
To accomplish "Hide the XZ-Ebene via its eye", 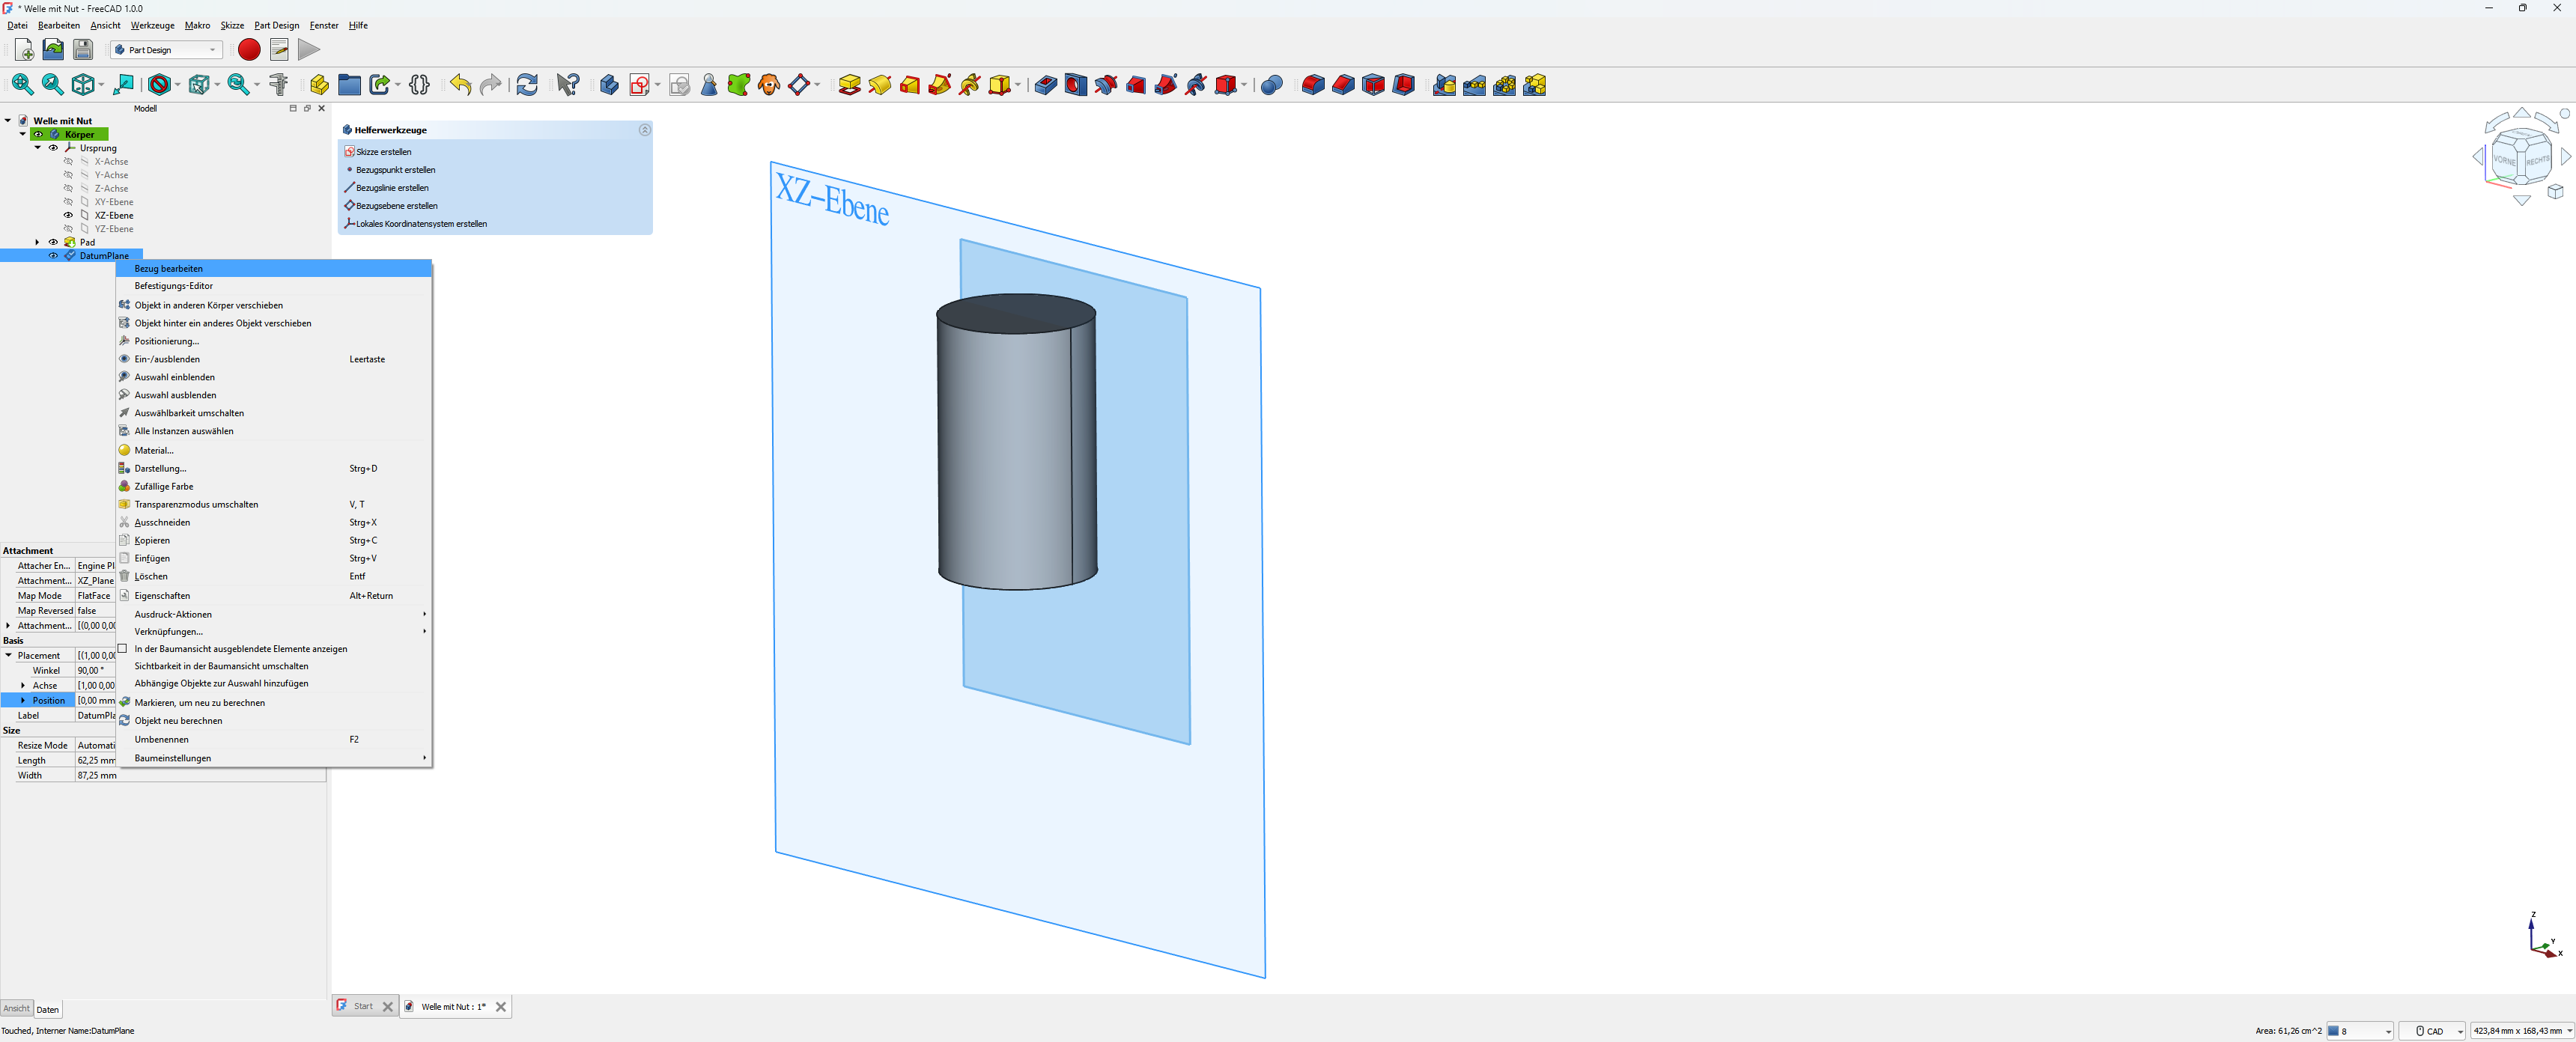I will (x=68, y=215).
